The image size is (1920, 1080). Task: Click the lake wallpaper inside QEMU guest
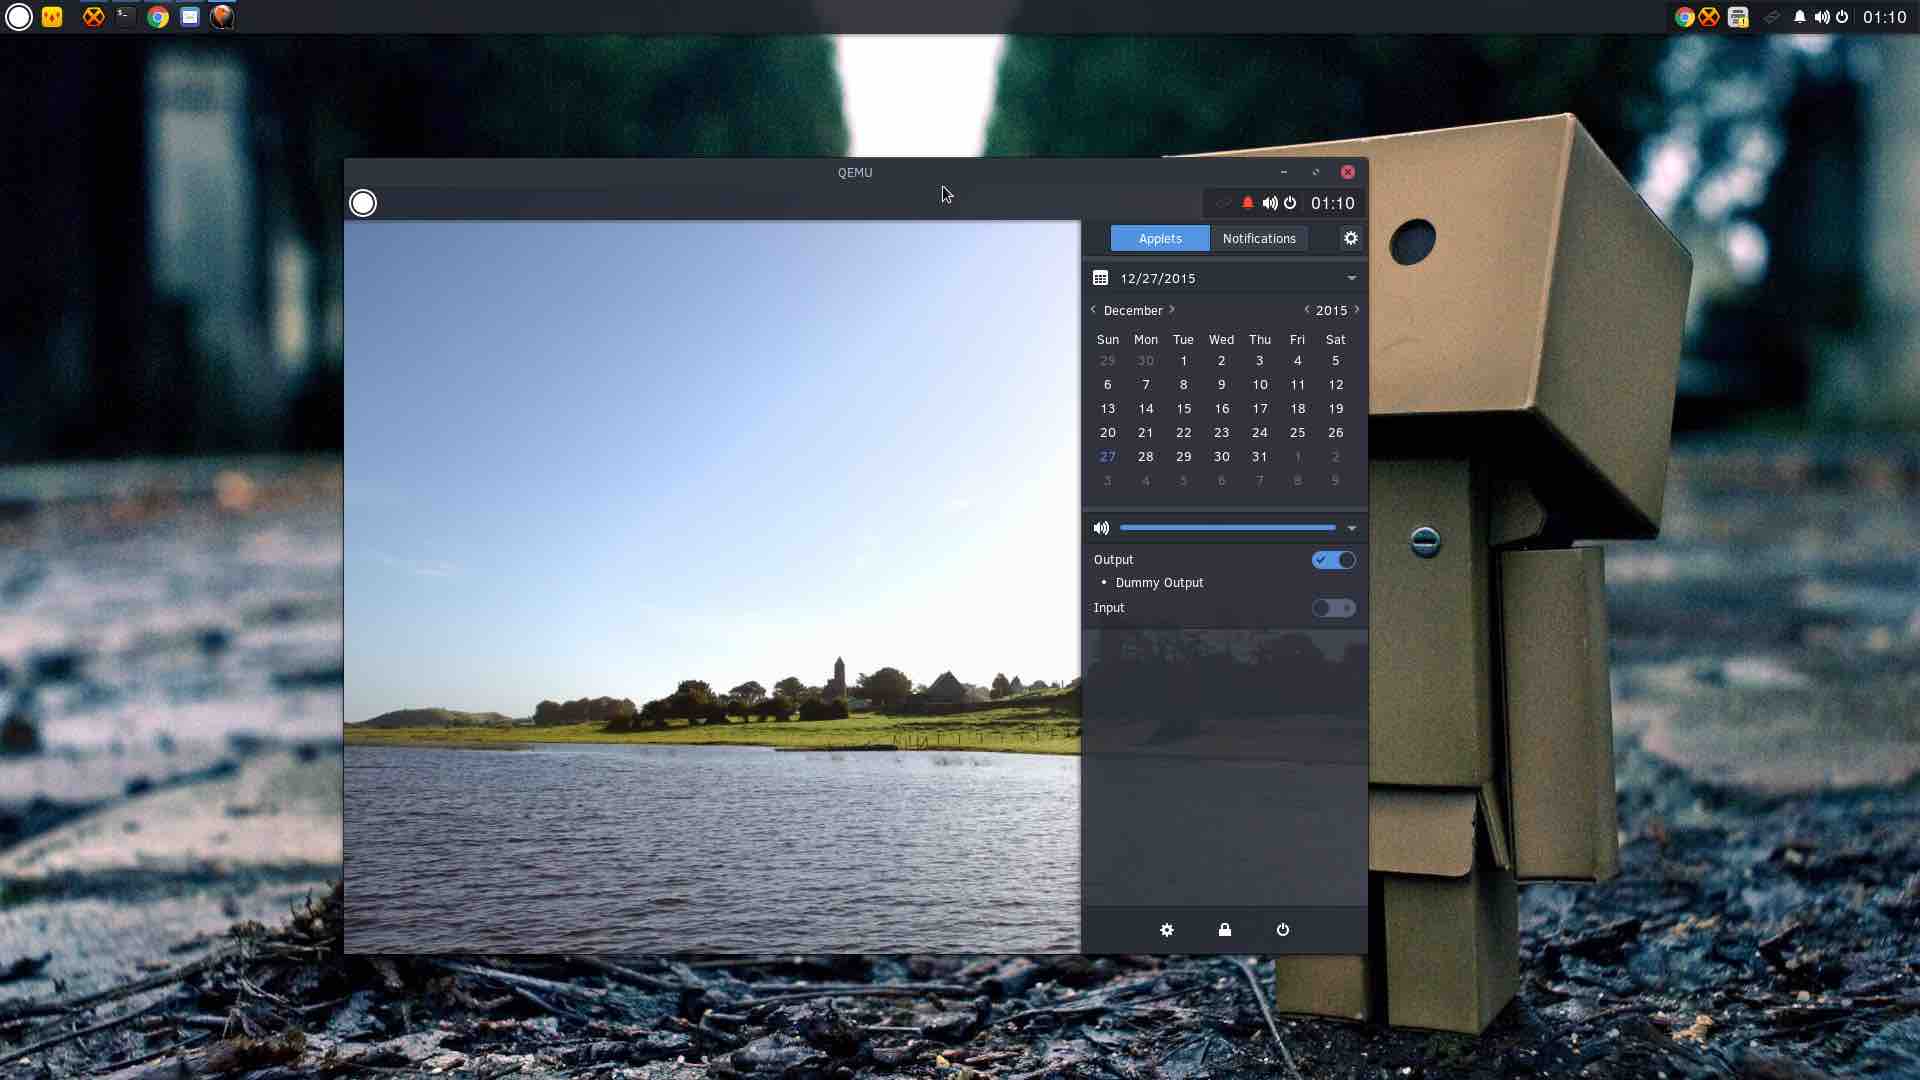pos(712,586)
